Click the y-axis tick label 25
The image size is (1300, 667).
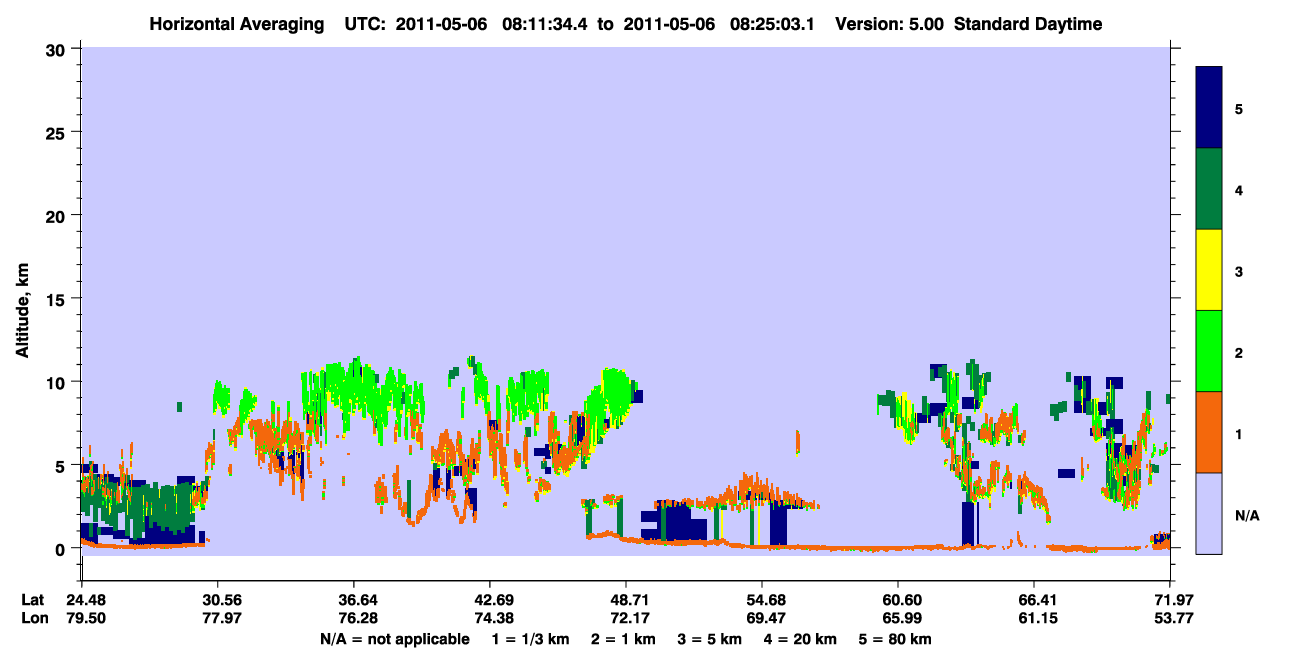(57, 132)
